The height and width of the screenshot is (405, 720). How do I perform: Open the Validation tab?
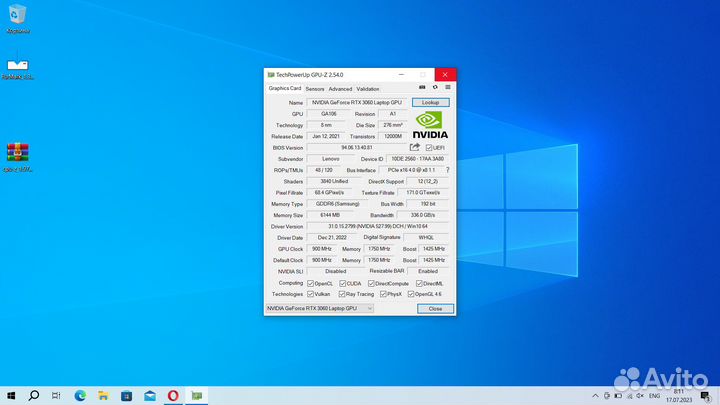point(368,89)
